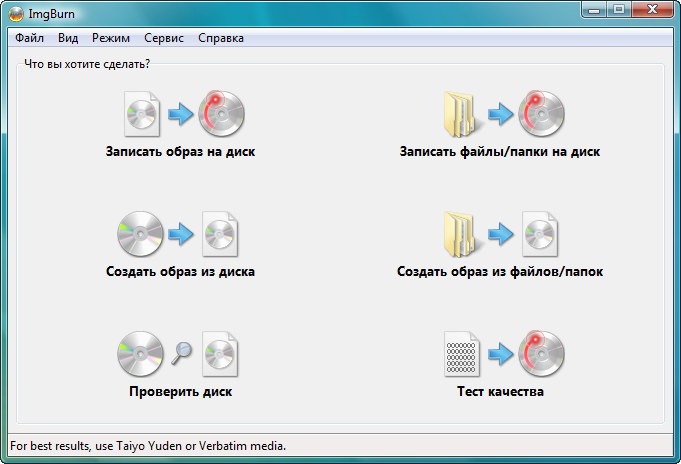Click the status bar tip about Taiyo Yuden
The height and width of the screenshot is (464, 681).
pyautogui.click(x=148, y=445)
